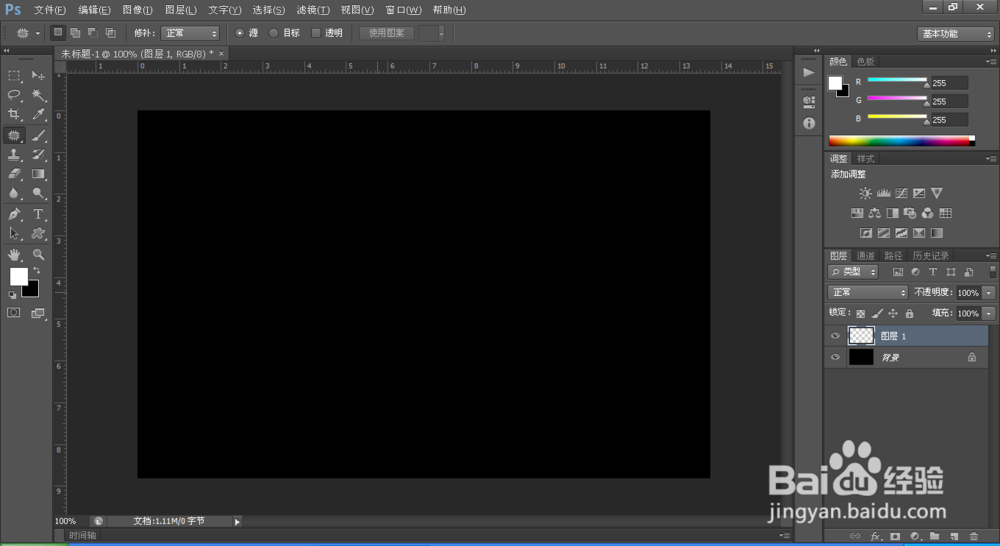1000x546 pixels.
Task: Open the tool preset picker arrow
Action: pyautogui.click(x=38, y=33)
